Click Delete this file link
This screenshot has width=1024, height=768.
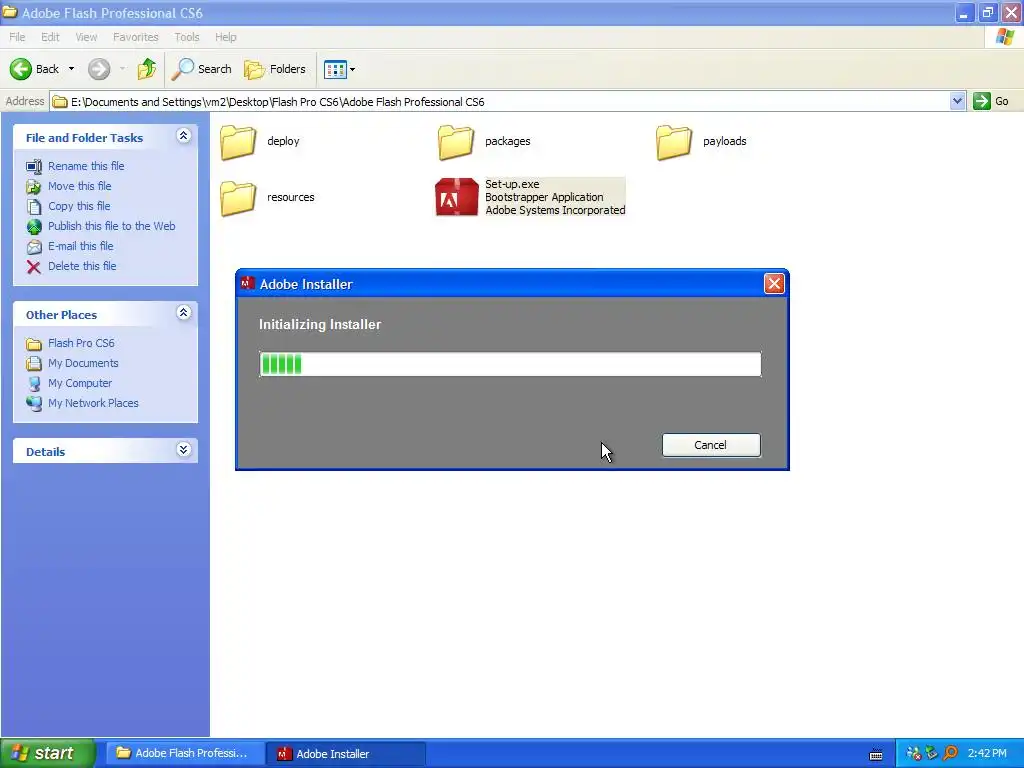[82, 266]
